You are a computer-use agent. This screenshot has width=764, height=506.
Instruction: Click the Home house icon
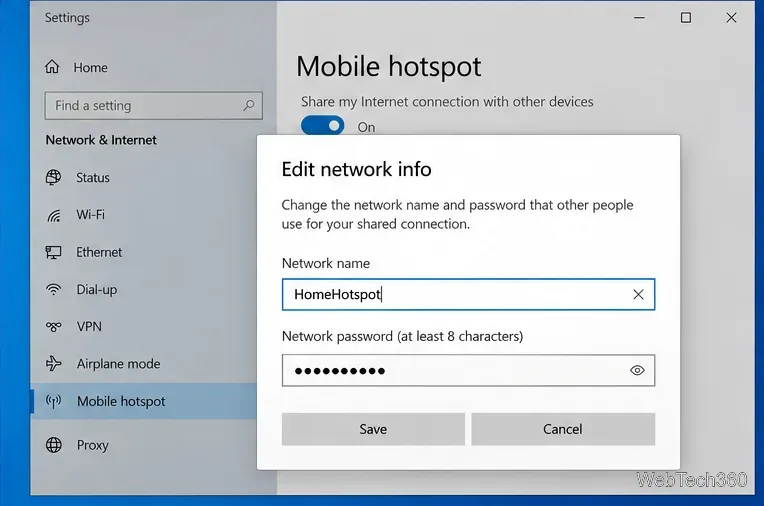click(x=52, y=67)
